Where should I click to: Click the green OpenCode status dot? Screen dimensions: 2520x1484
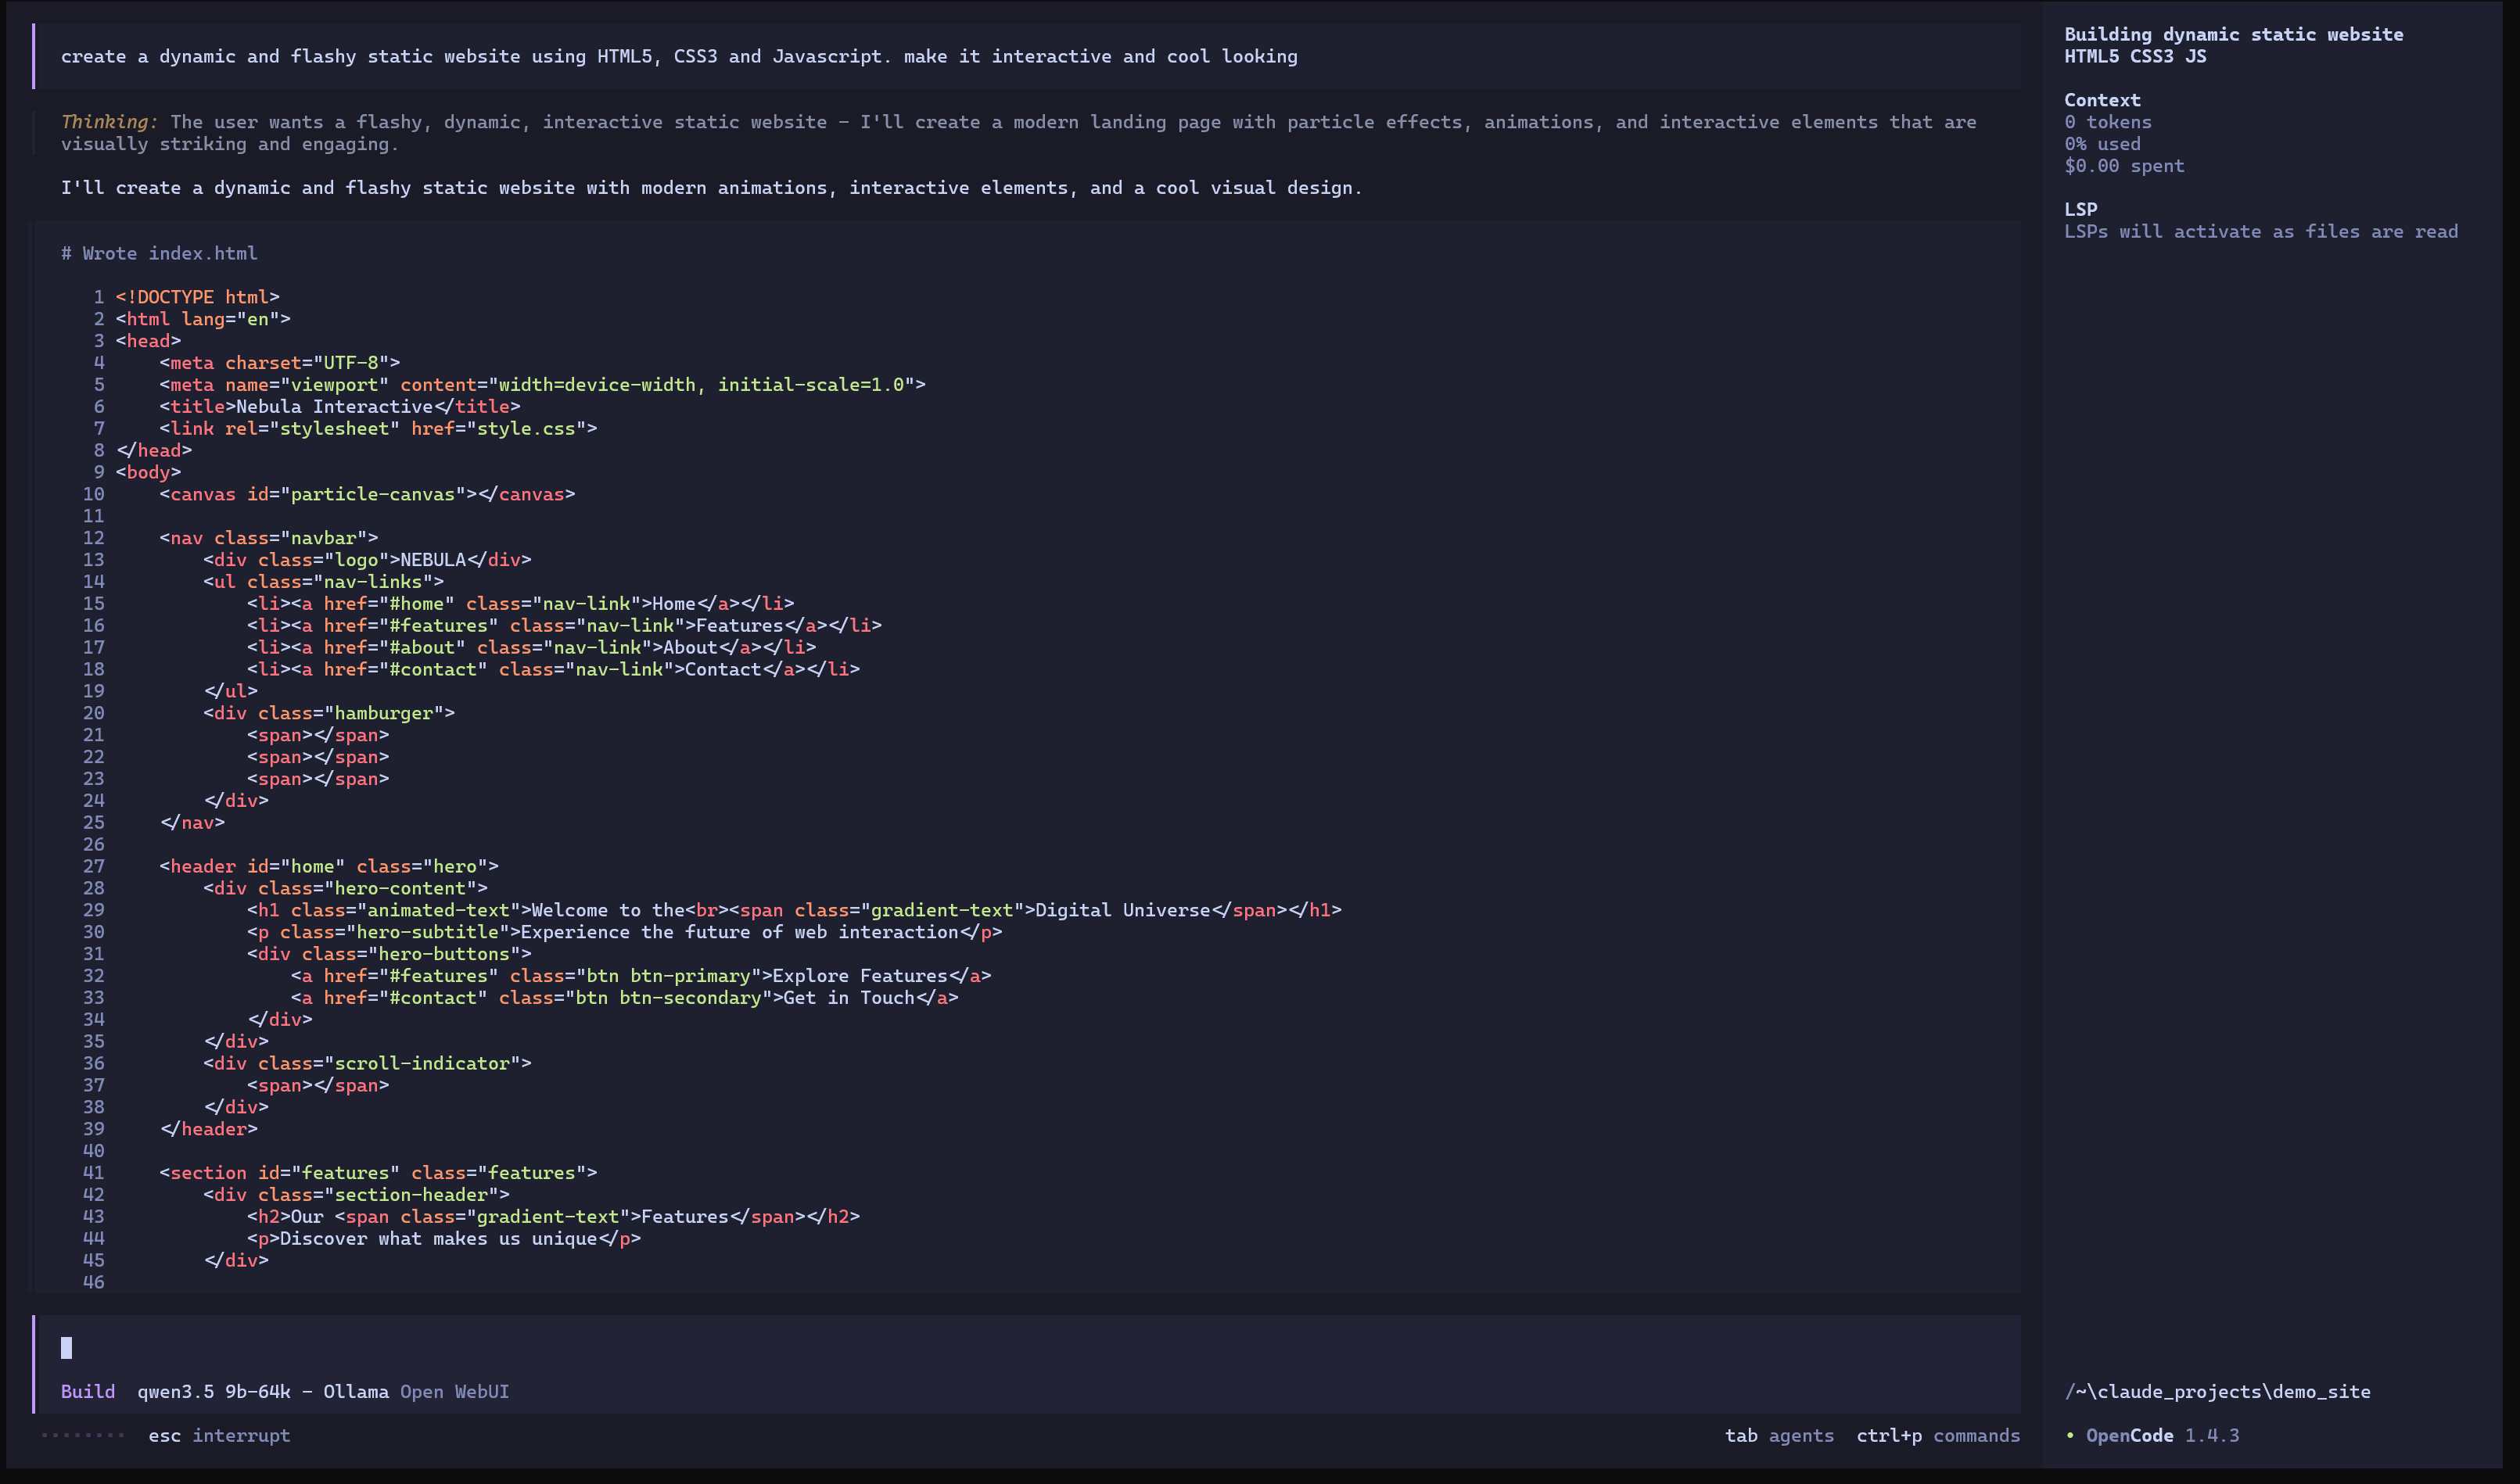[2070, 1435]
